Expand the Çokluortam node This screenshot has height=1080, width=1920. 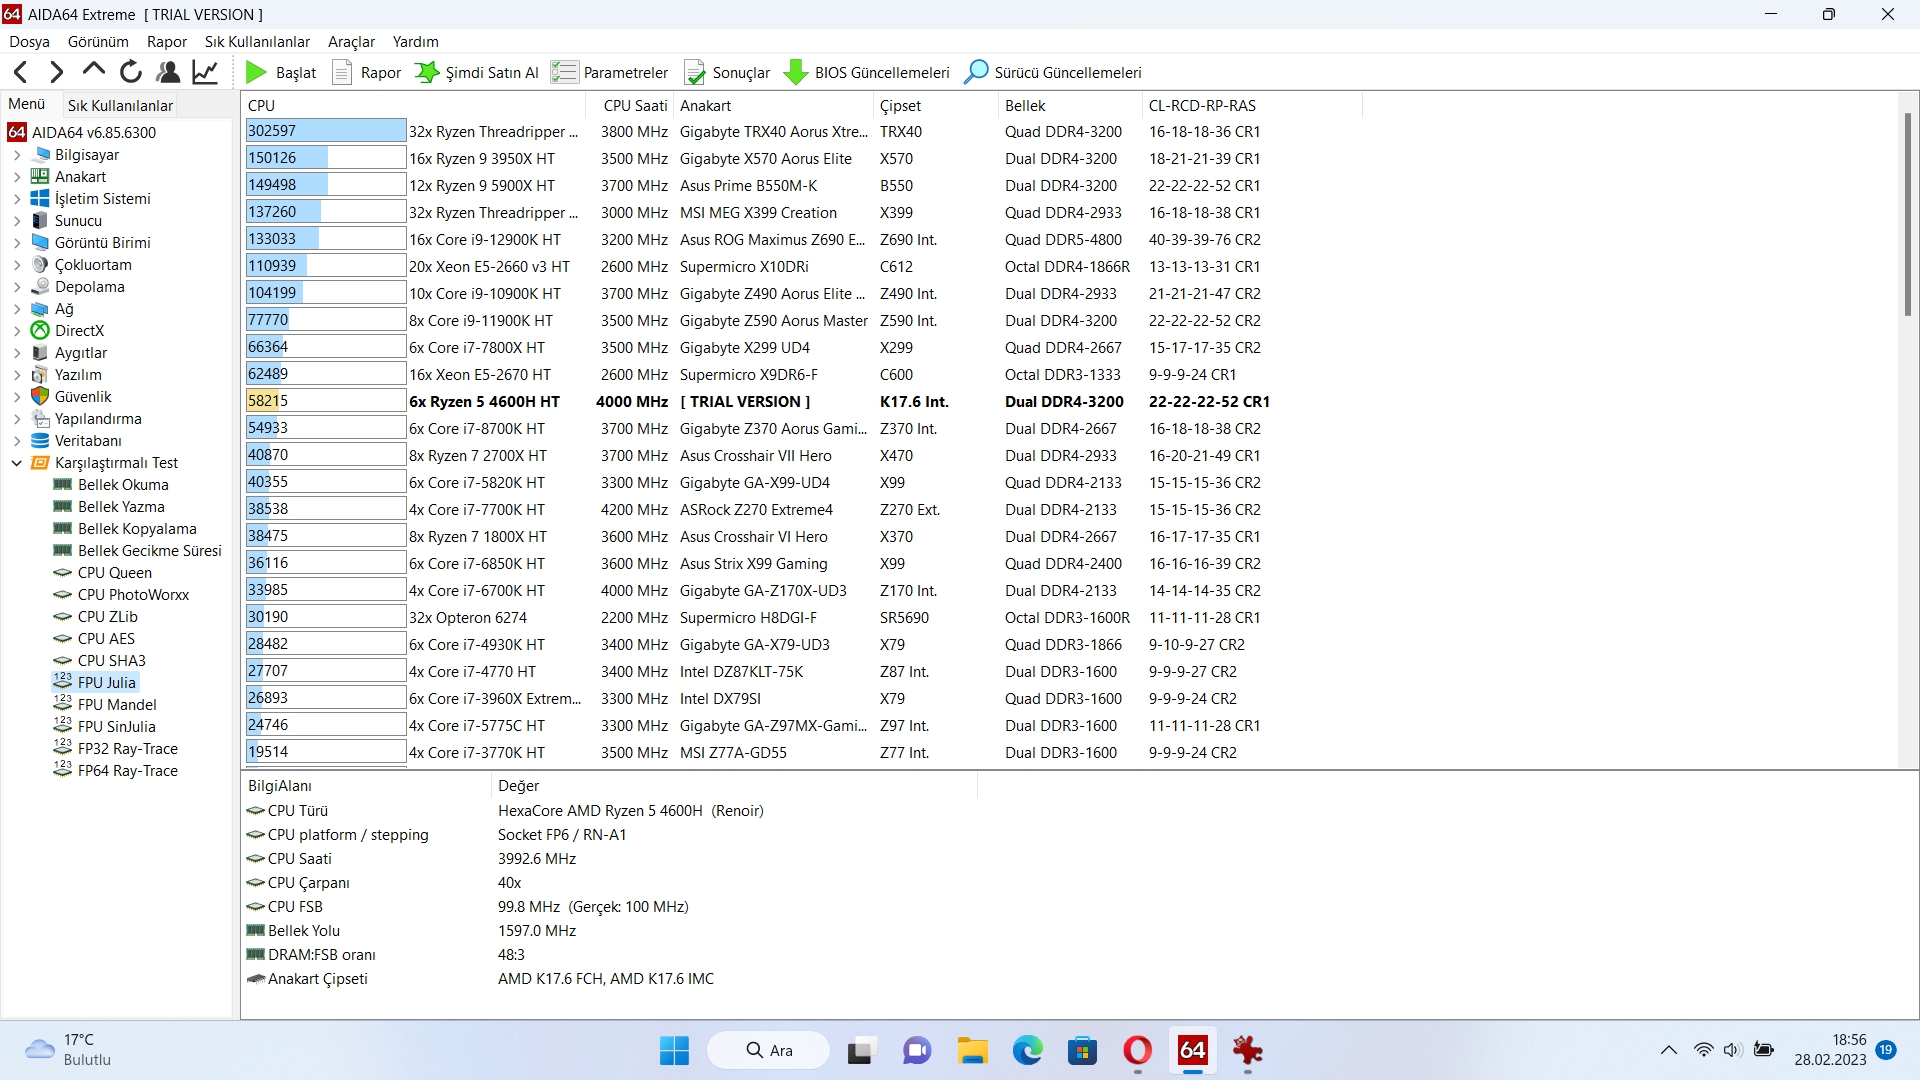[17, 265]
